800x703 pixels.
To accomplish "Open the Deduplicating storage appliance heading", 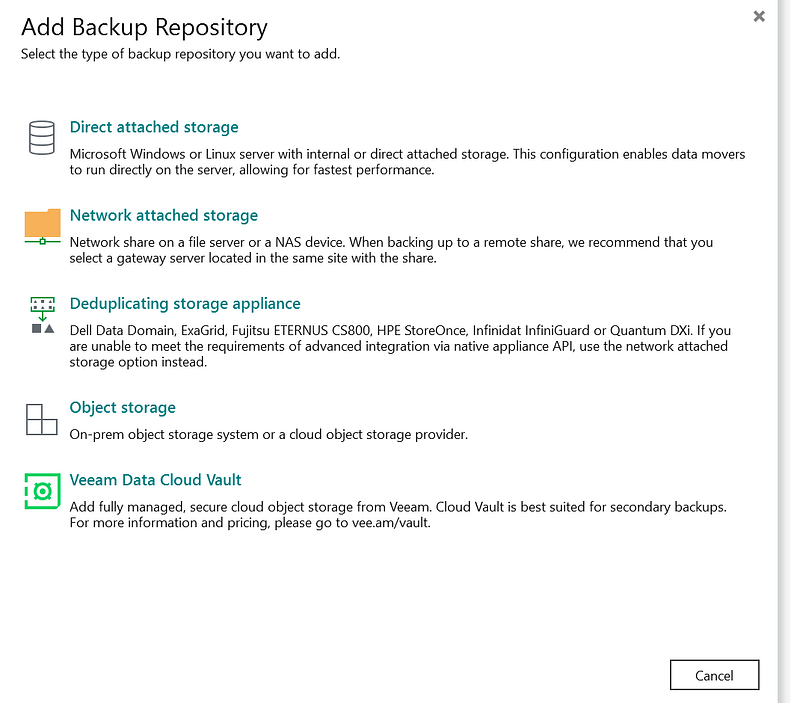I will click(x=185, y=303).
